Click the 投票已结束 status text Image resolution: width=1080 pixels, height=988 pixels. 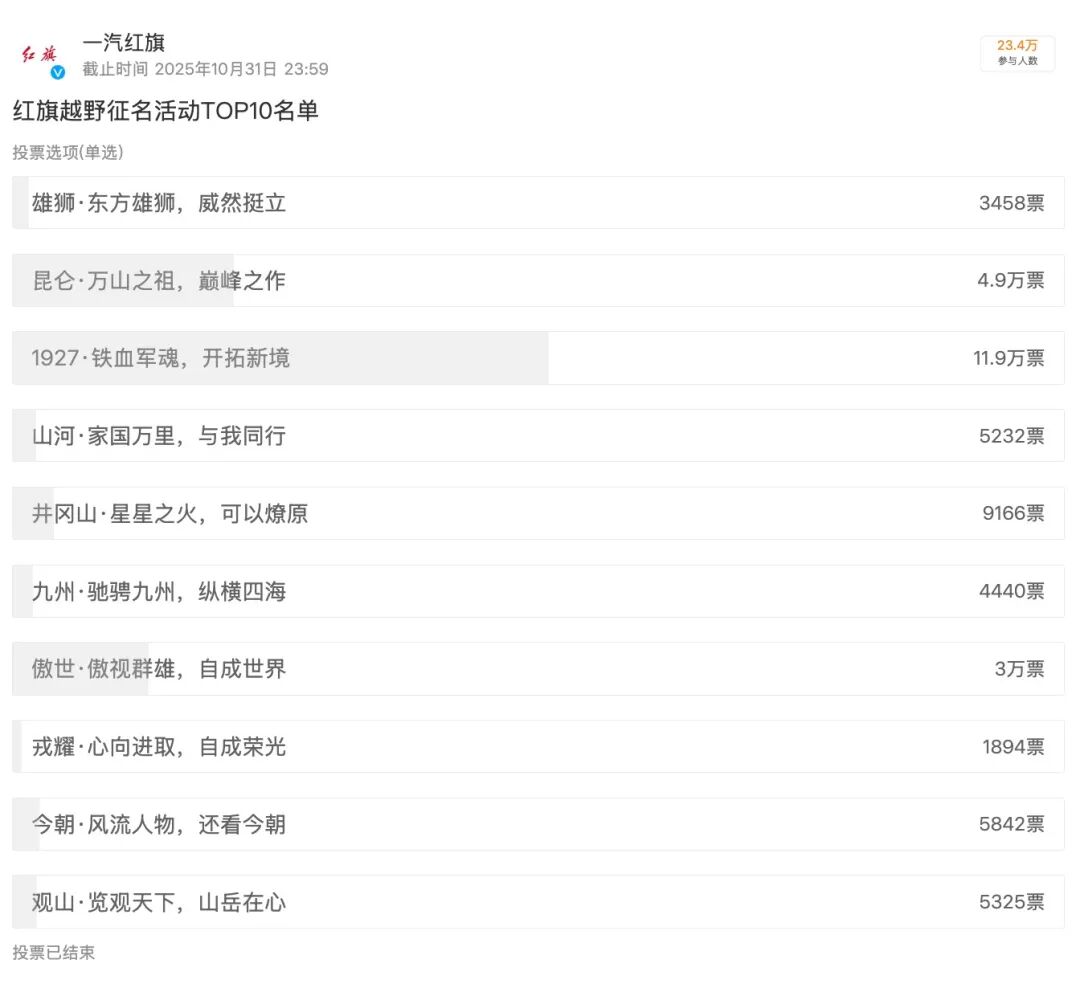point(54,952)
